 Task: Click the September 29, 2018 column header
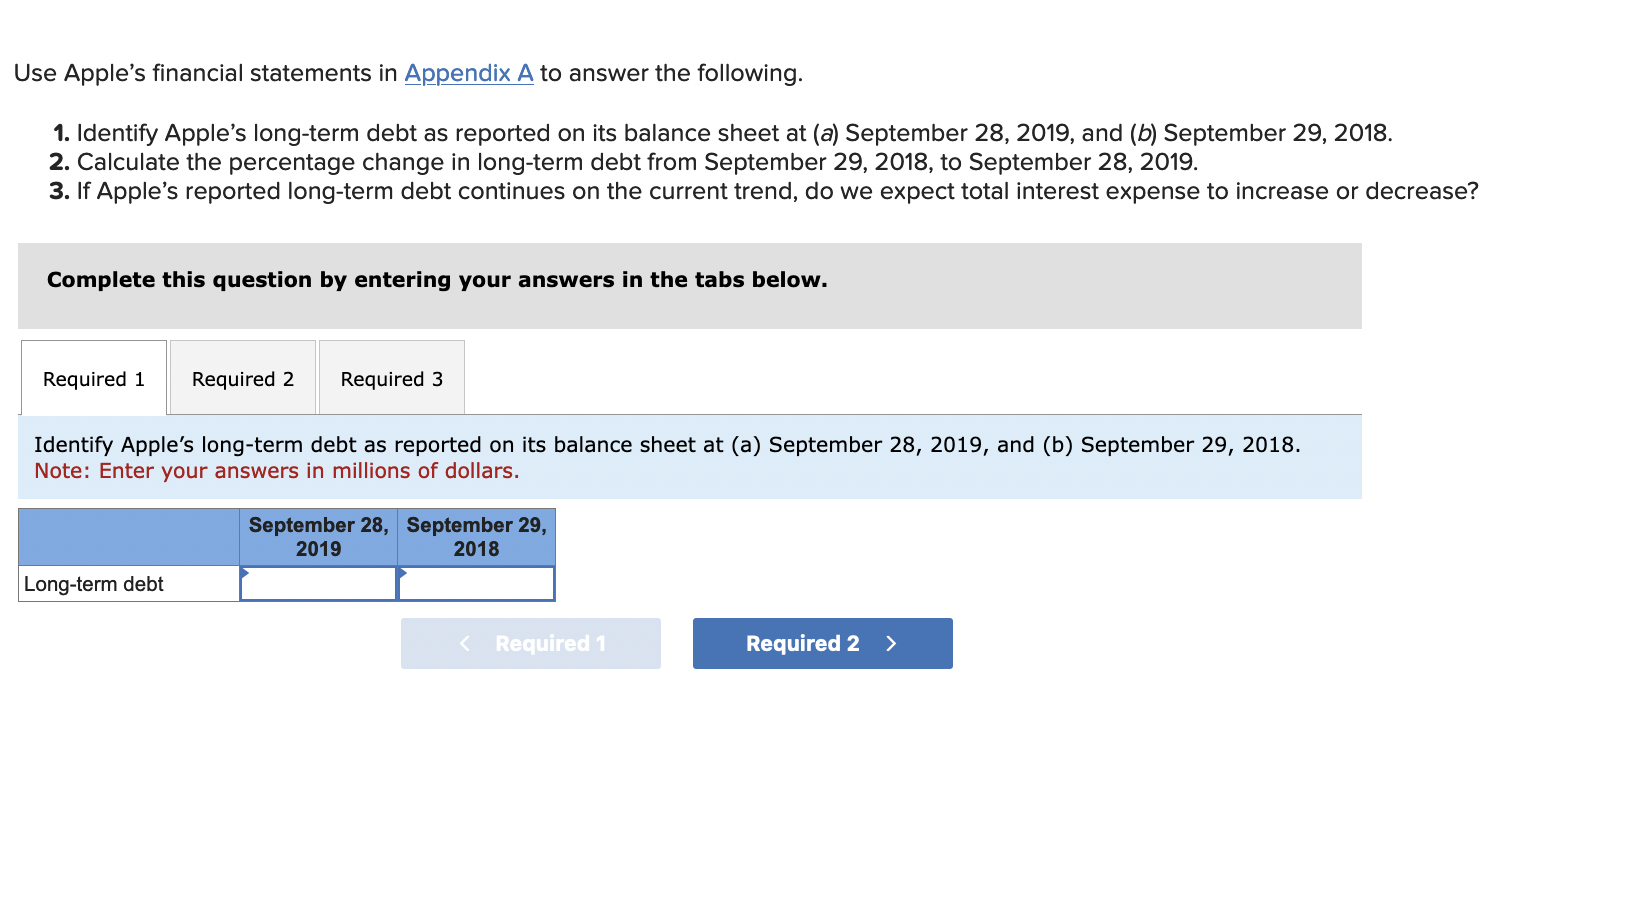(x=477, y=536)
